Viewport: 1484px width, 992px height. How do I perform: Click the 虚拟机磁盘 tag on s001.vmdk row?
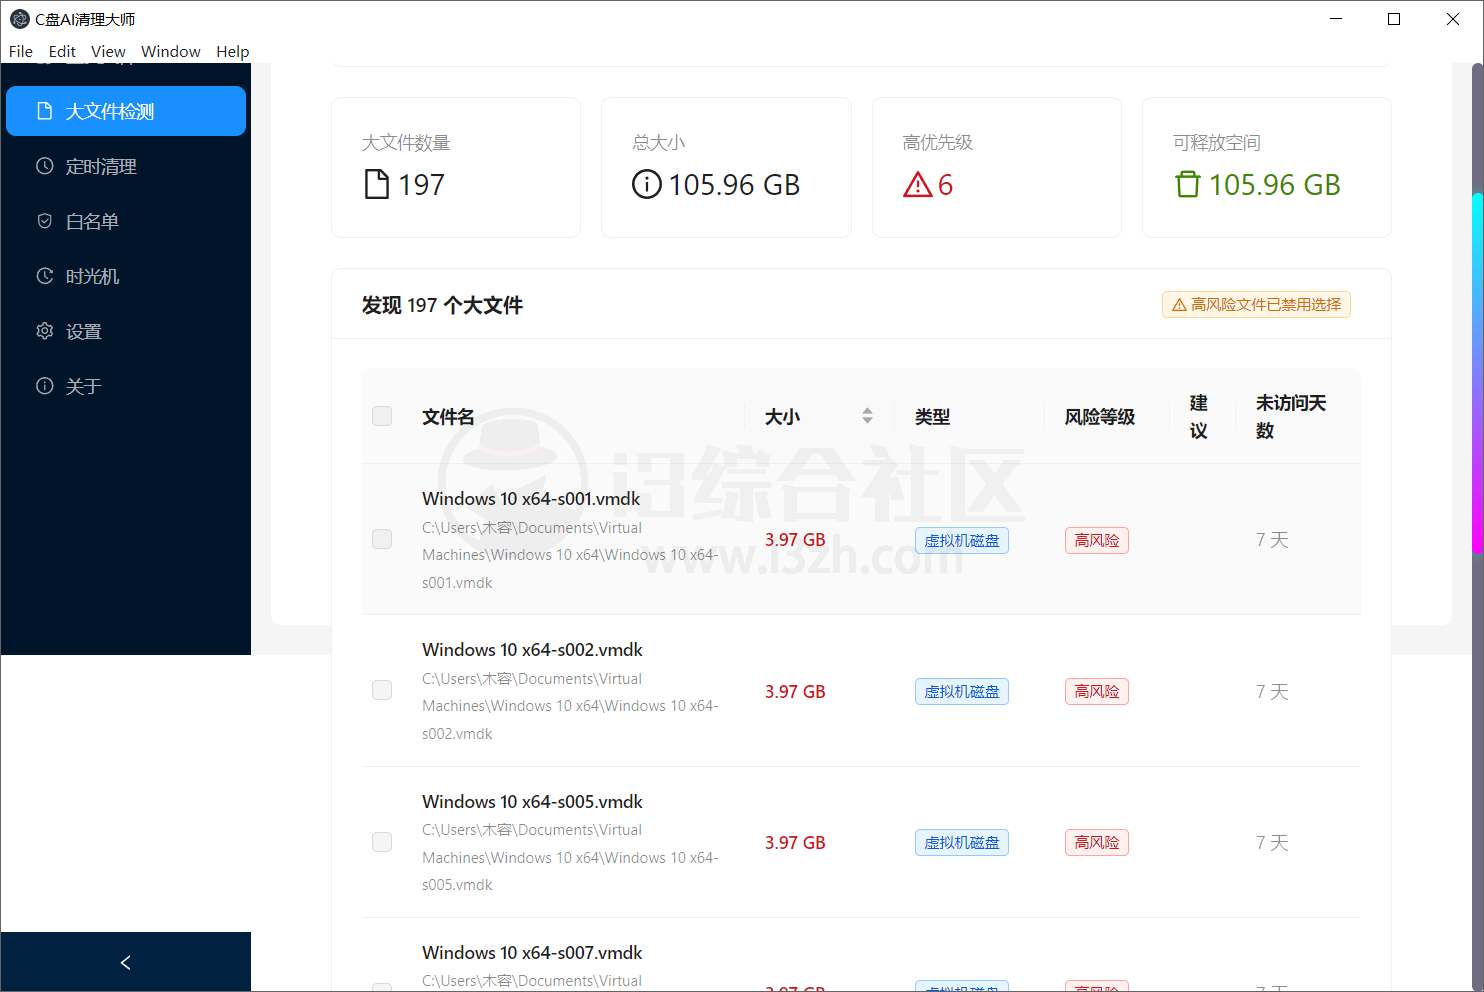[960, 540]
